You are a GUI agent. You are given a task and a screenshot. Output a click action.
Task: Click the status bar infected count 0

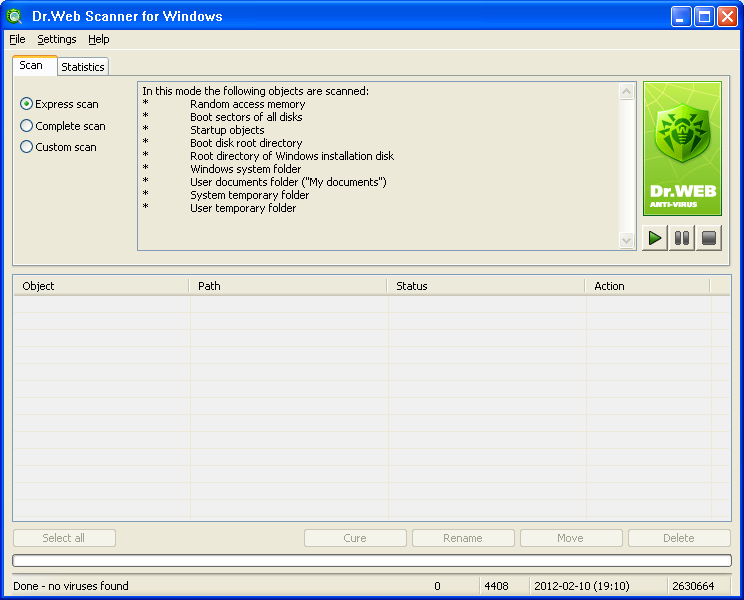click(437, 586)
